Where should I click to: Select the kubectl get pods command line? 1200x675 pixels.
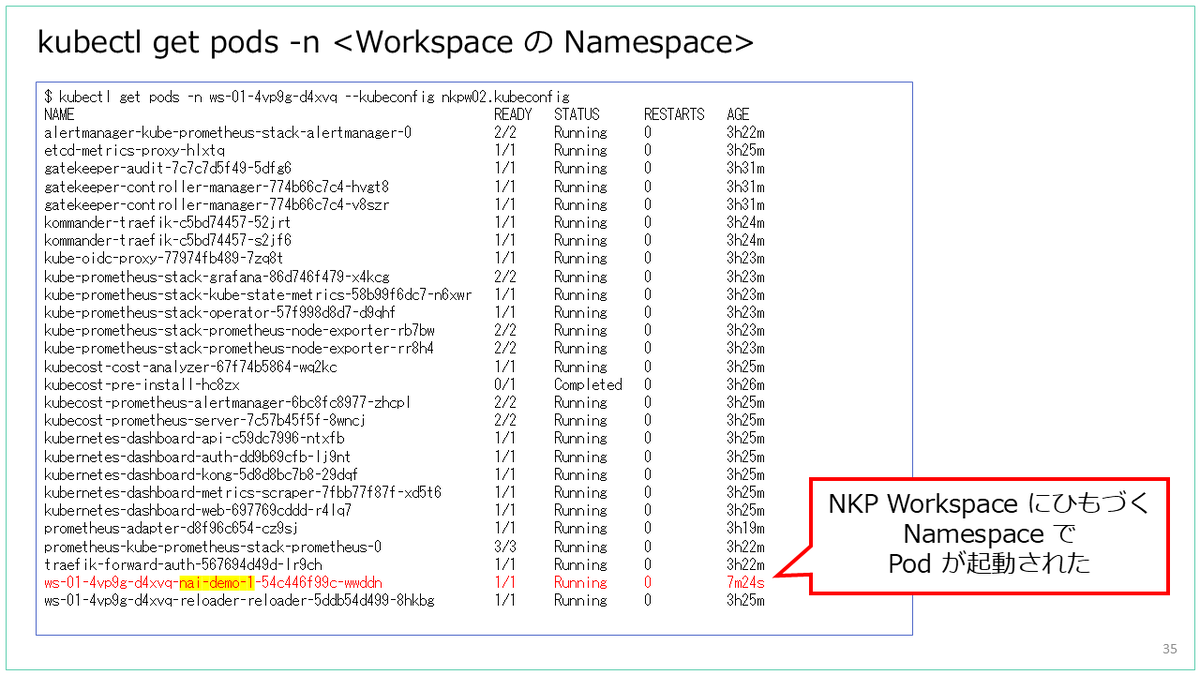[x=307, y=97]
